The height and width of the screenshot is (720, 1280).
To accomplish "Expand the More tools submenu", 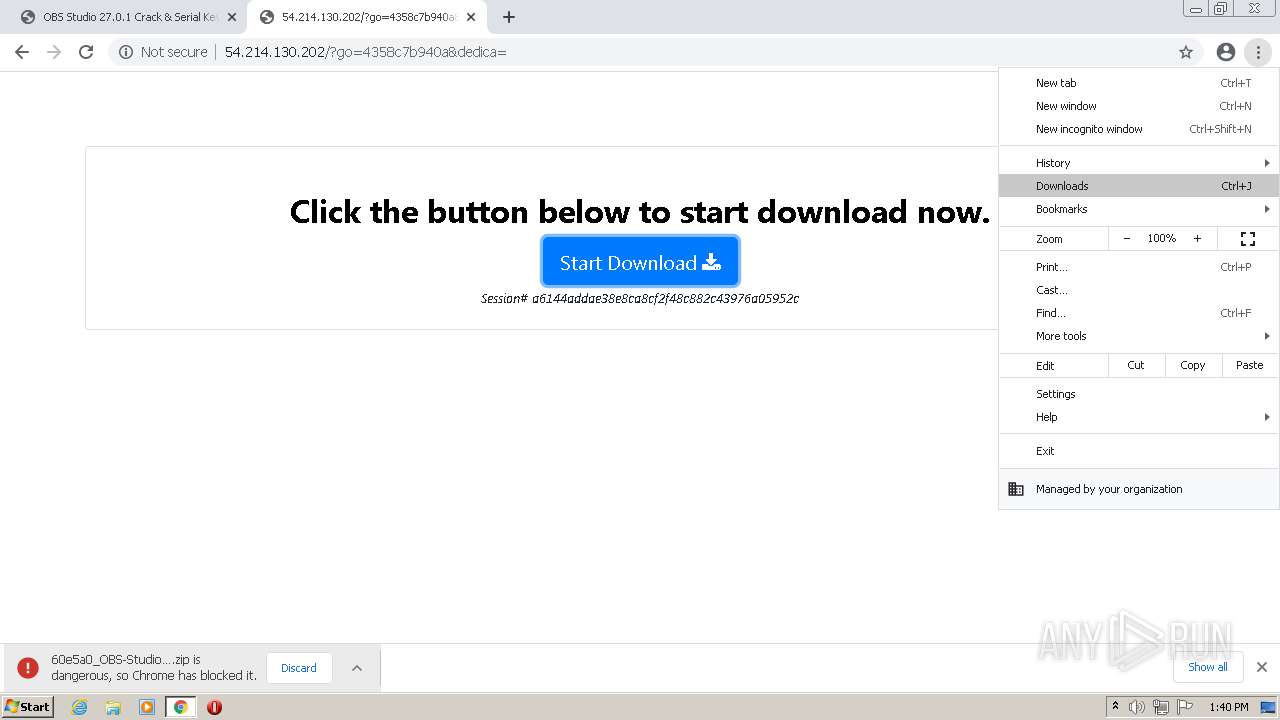I will [x=1139, y=336].
